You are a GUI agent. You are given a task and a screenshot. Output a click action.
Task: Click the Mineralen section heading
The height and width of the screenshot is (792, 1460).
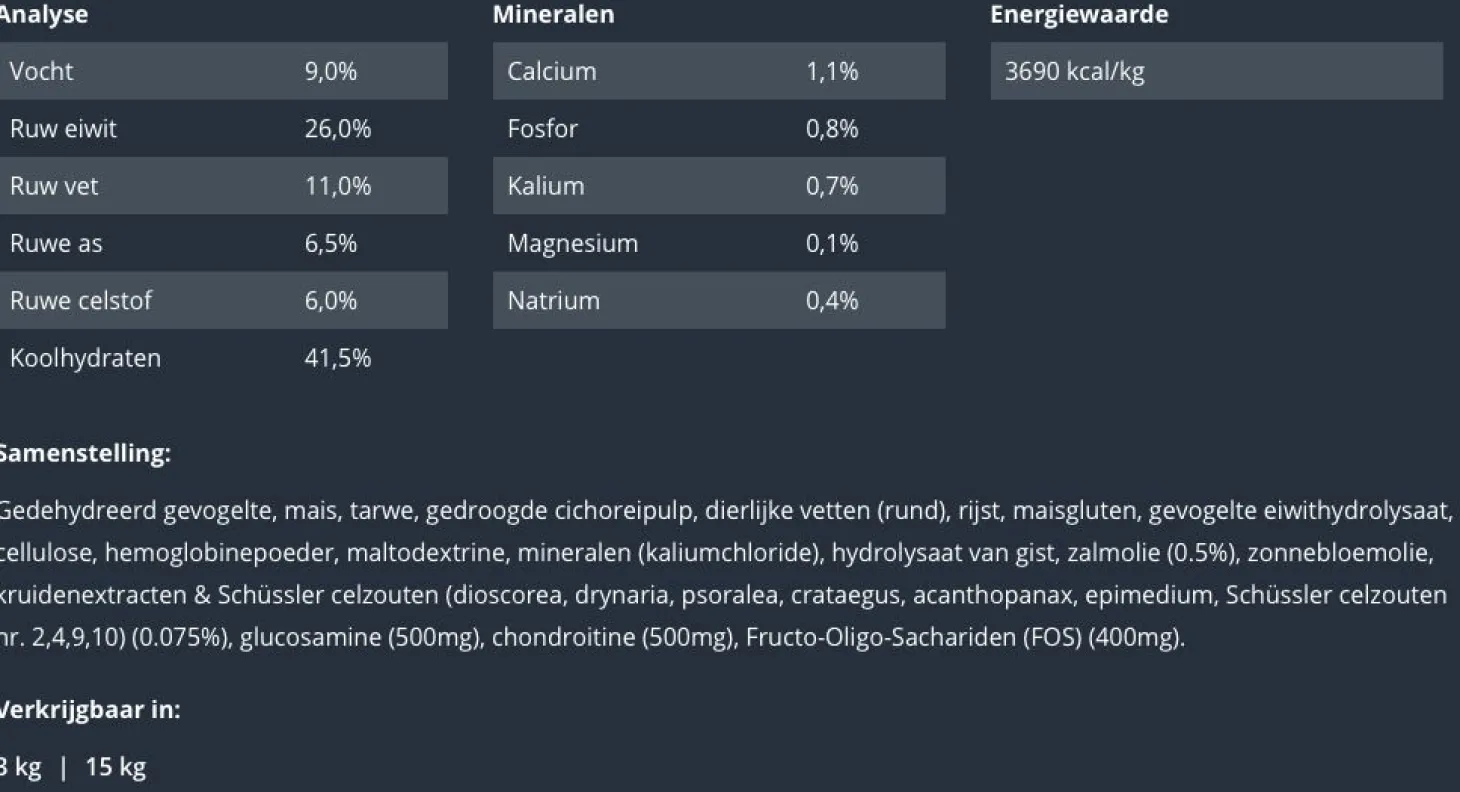coord(553,15)
